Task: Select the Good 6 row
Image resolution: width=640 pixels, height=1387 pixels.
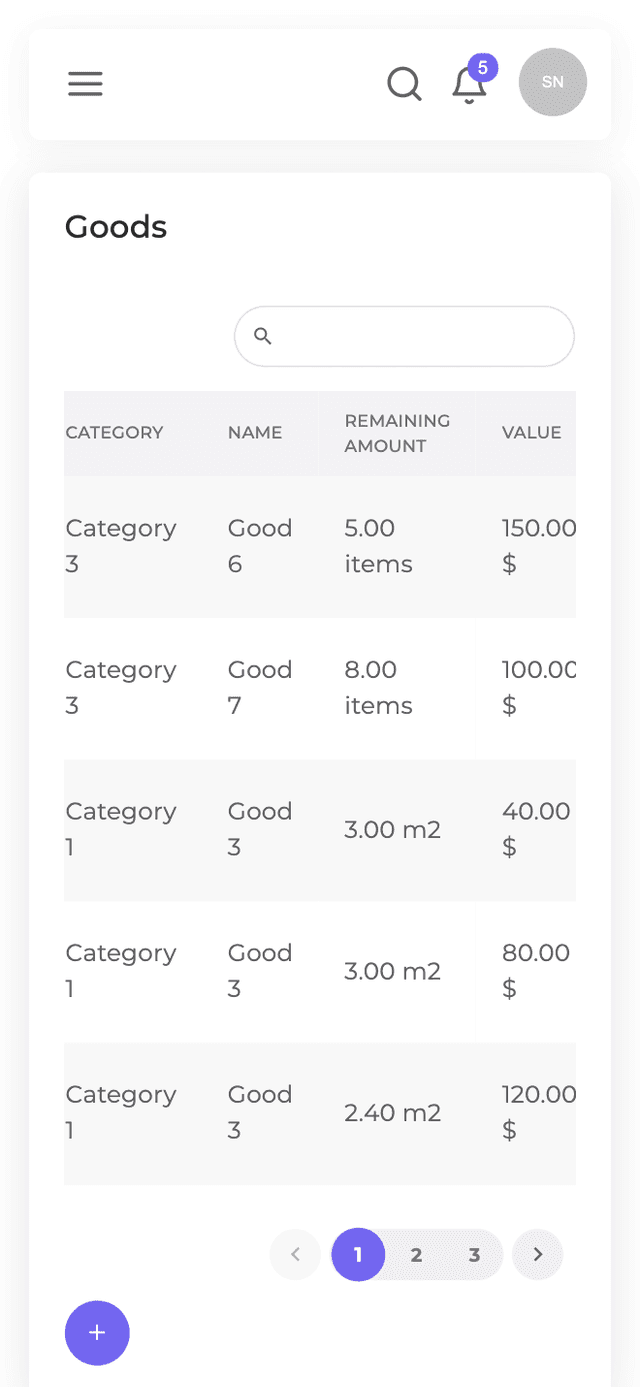Action: point(260,546)
